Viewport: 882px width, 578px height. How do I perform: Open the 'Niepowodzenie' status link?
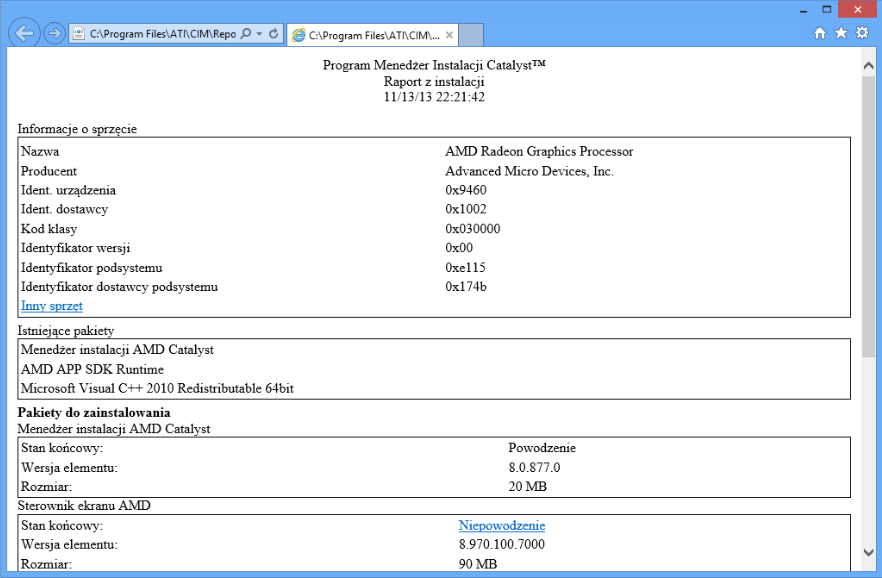[502, 525]
